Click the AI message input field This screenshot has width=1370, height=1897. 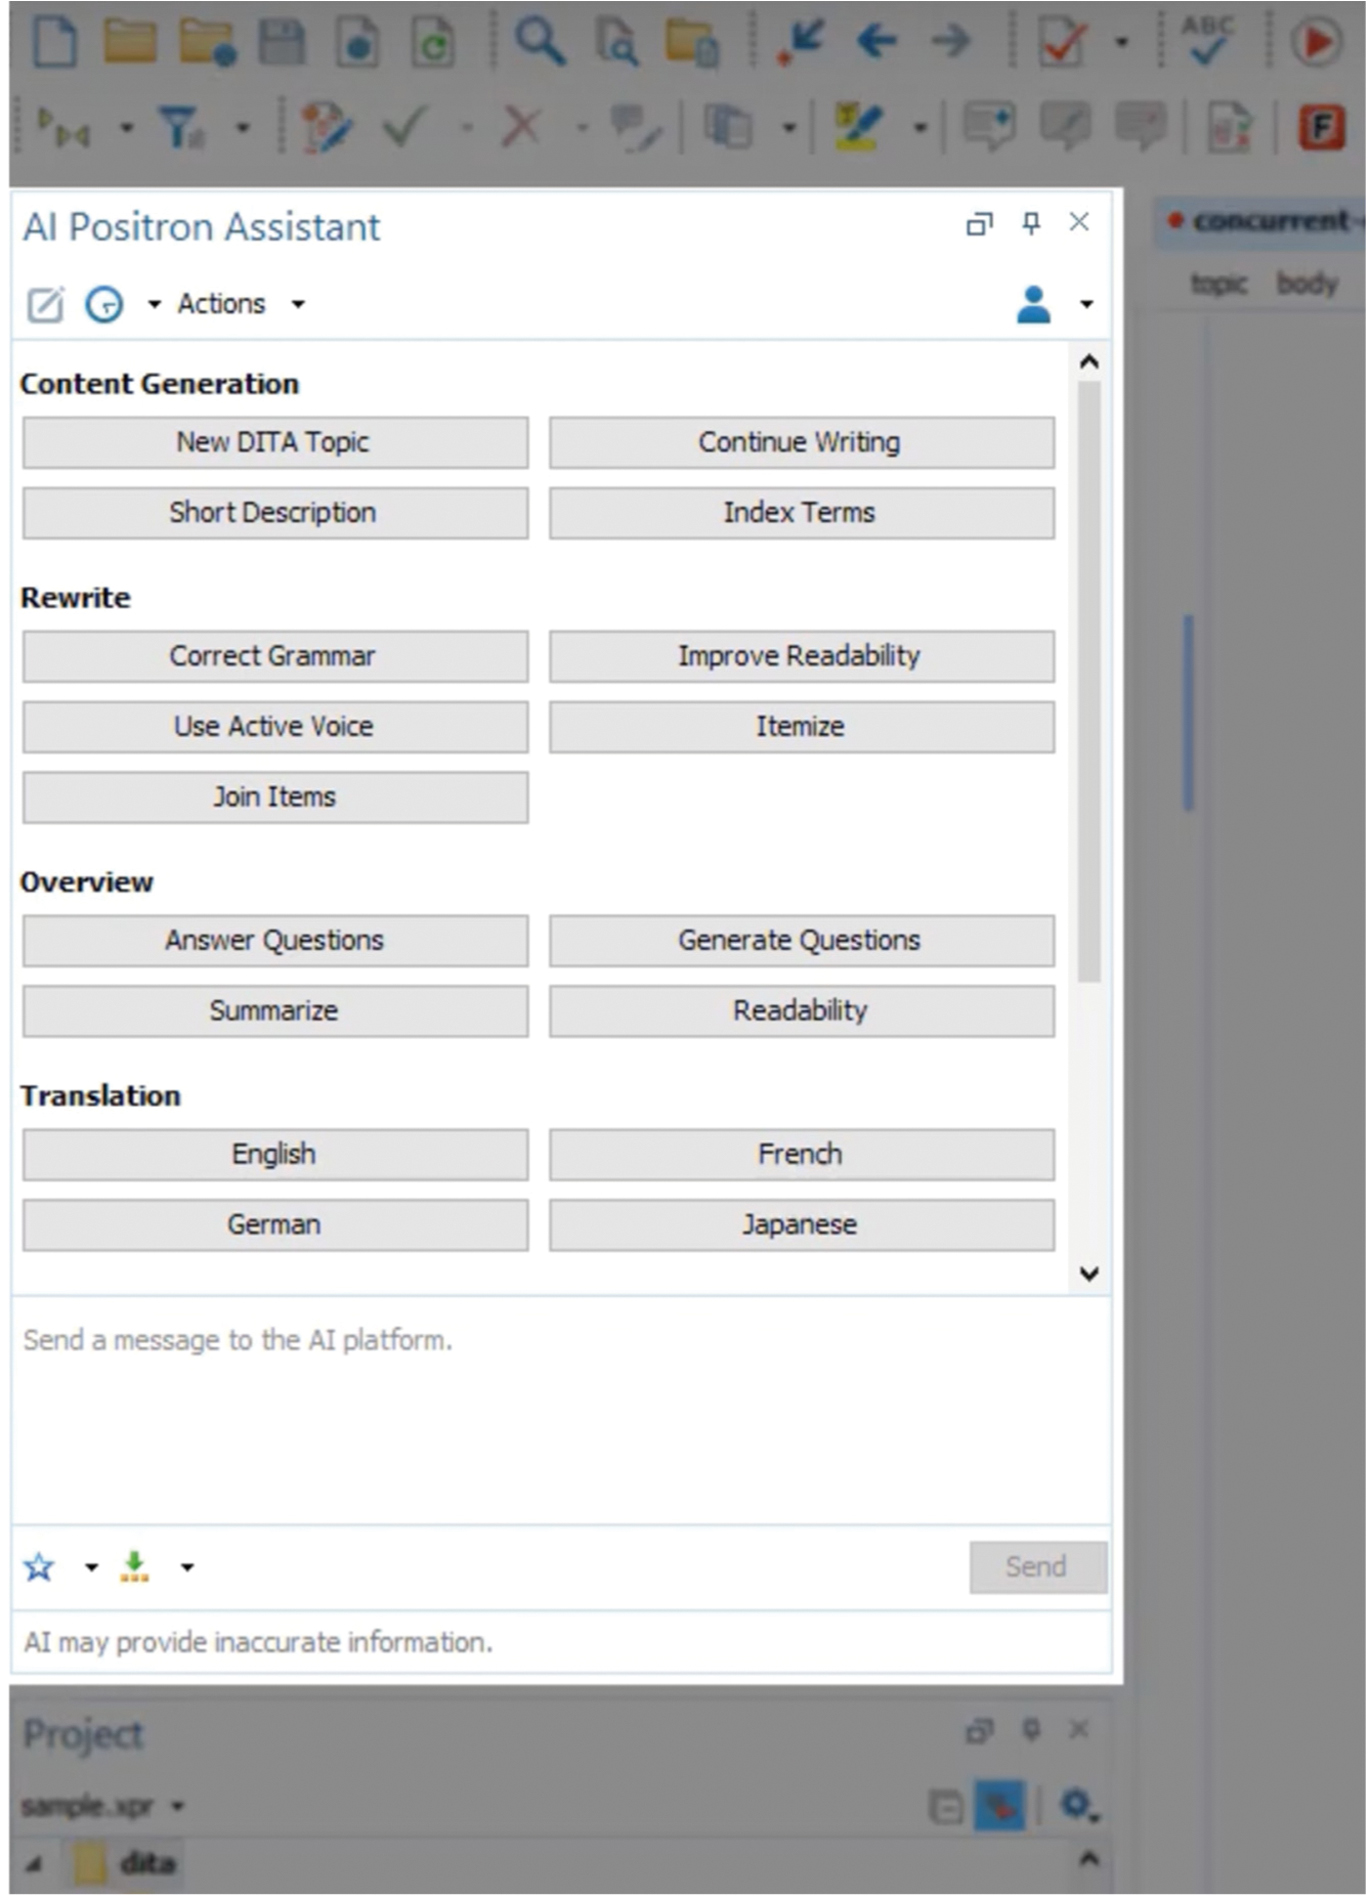pyautogui.click(x=561, y=1410)
